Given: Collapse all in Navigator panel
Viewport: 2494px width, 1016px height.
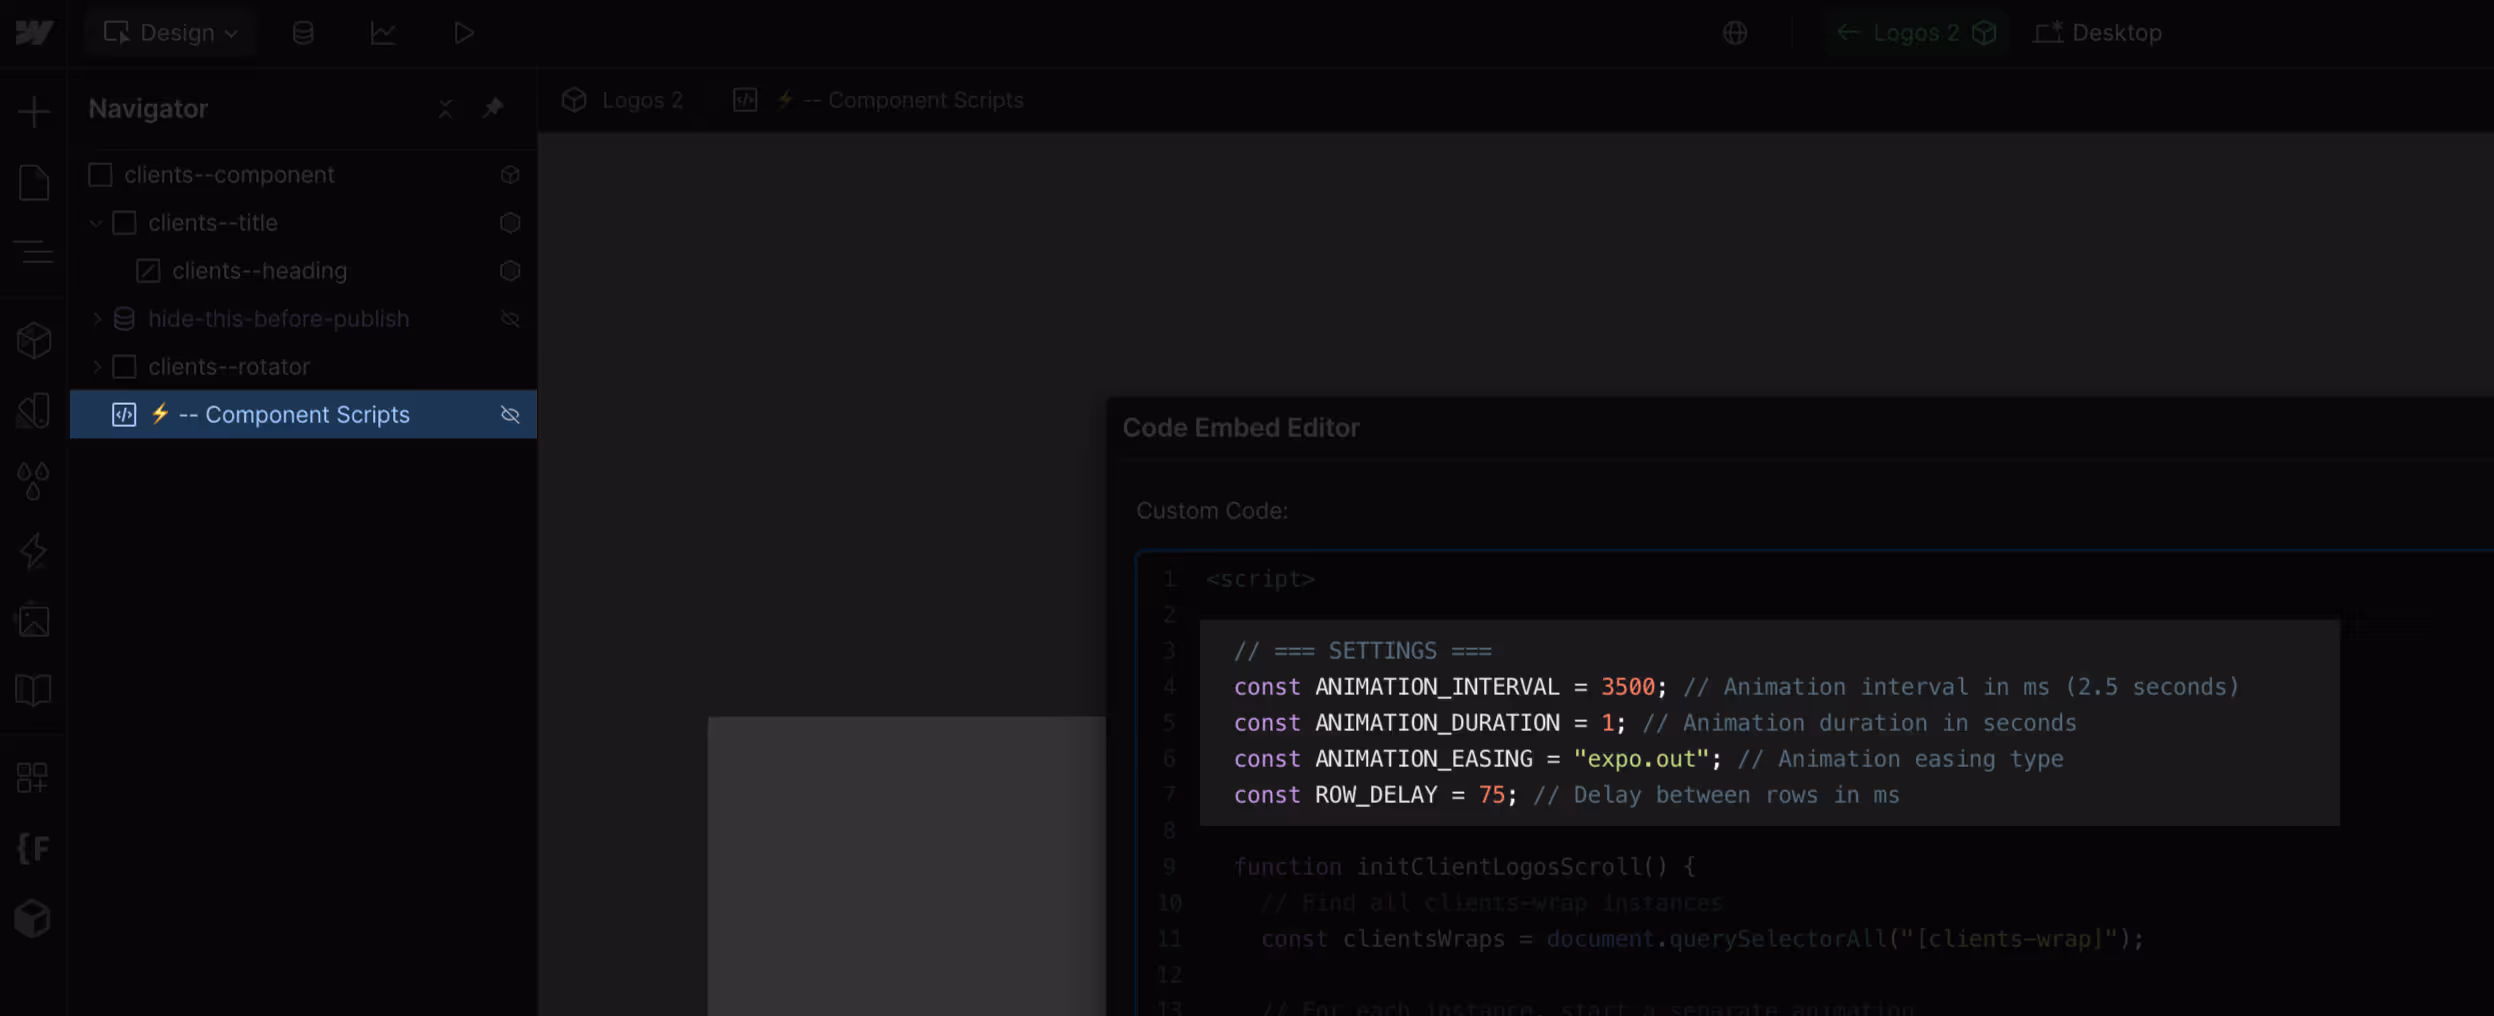Looking at the screenshot, I should (x=446, y=108).
